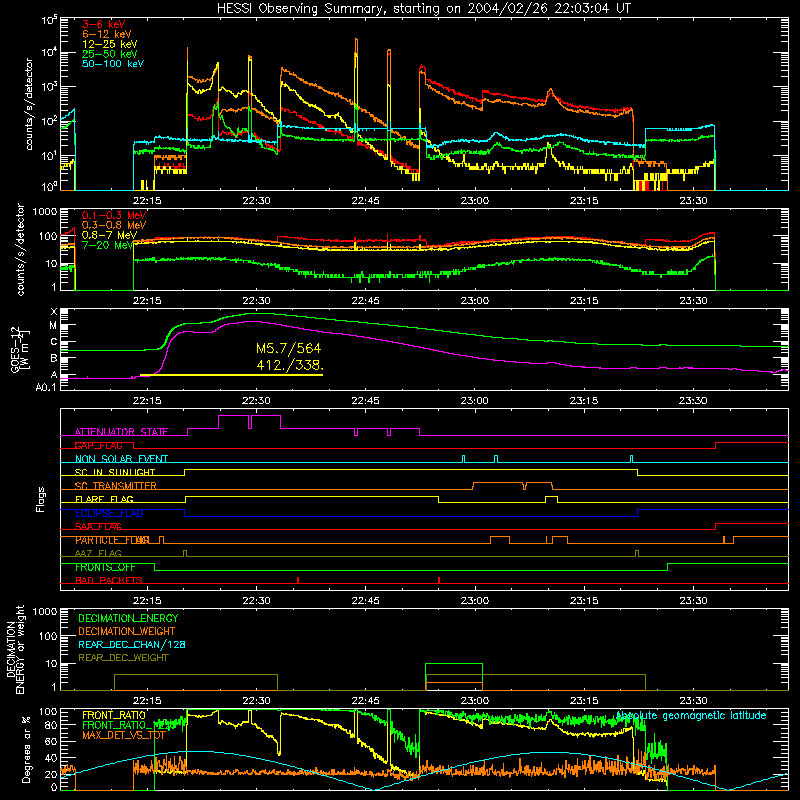800x800 pixels.
Task: Click the yellow flare duration bar in GOES panel
Action: click(231, 375)
